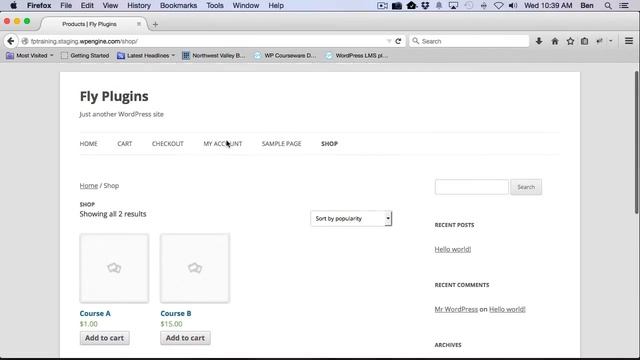Open Northwest Valley B... bookmark

click(x=213, y=56)
